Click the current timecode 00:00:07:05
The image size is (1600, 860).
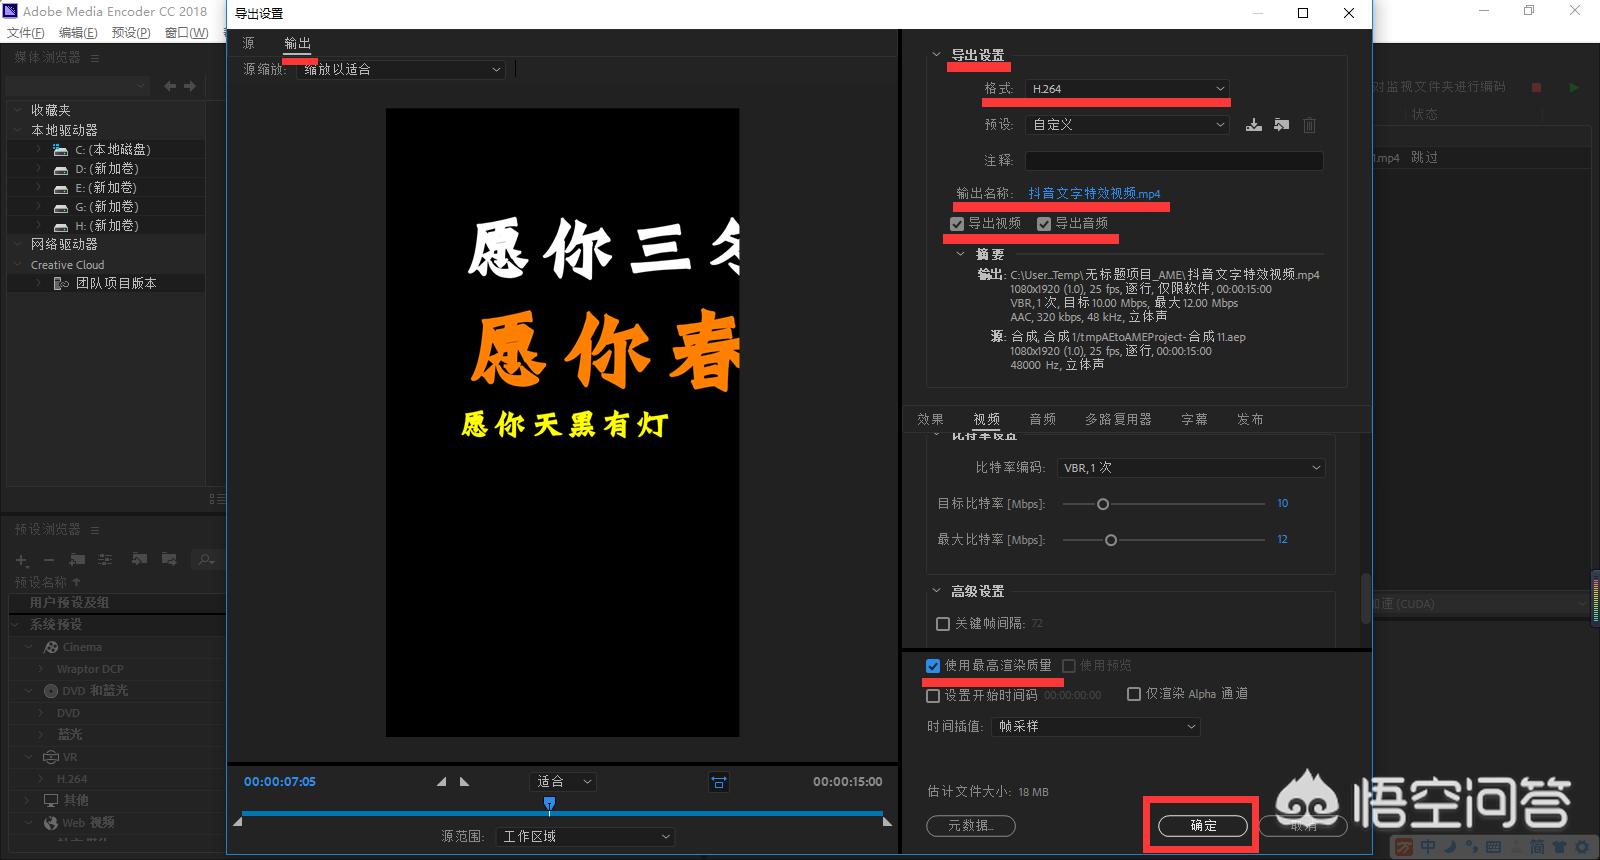click(280, 782)
